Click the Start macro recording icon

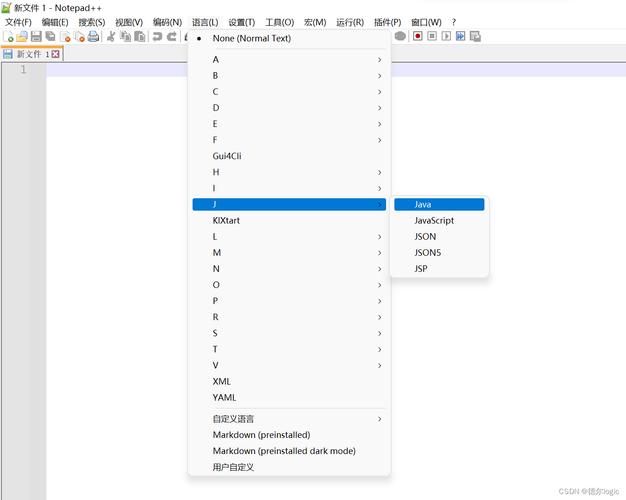coord(418,36)
